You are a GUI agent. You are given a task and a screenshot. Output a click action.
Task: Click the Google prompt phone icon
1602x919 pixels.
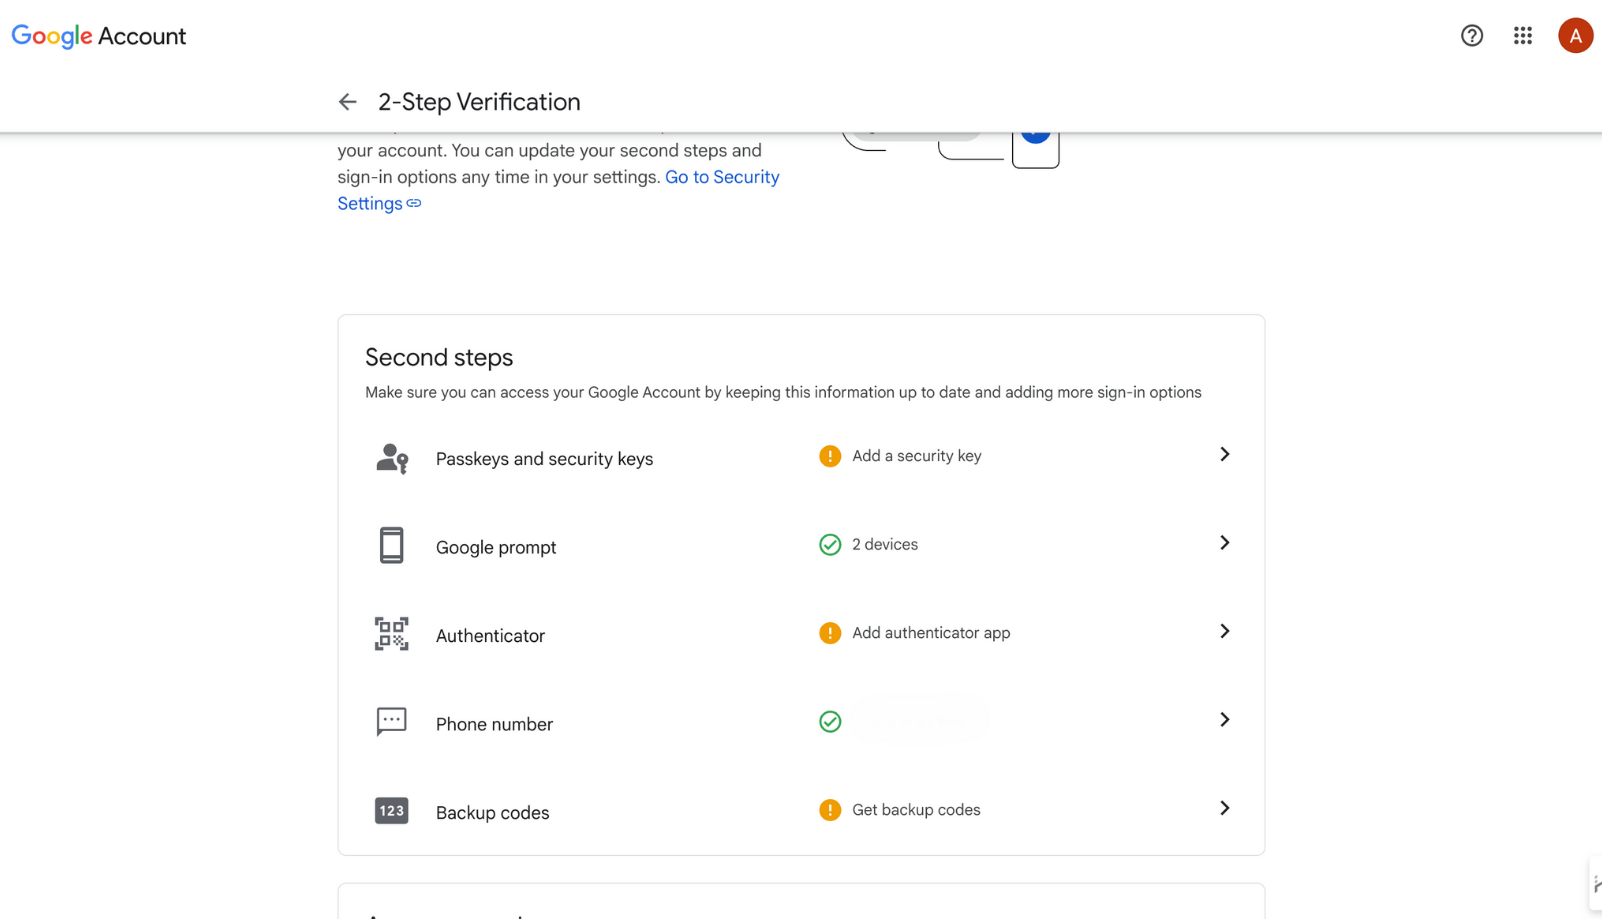[391, 545]
